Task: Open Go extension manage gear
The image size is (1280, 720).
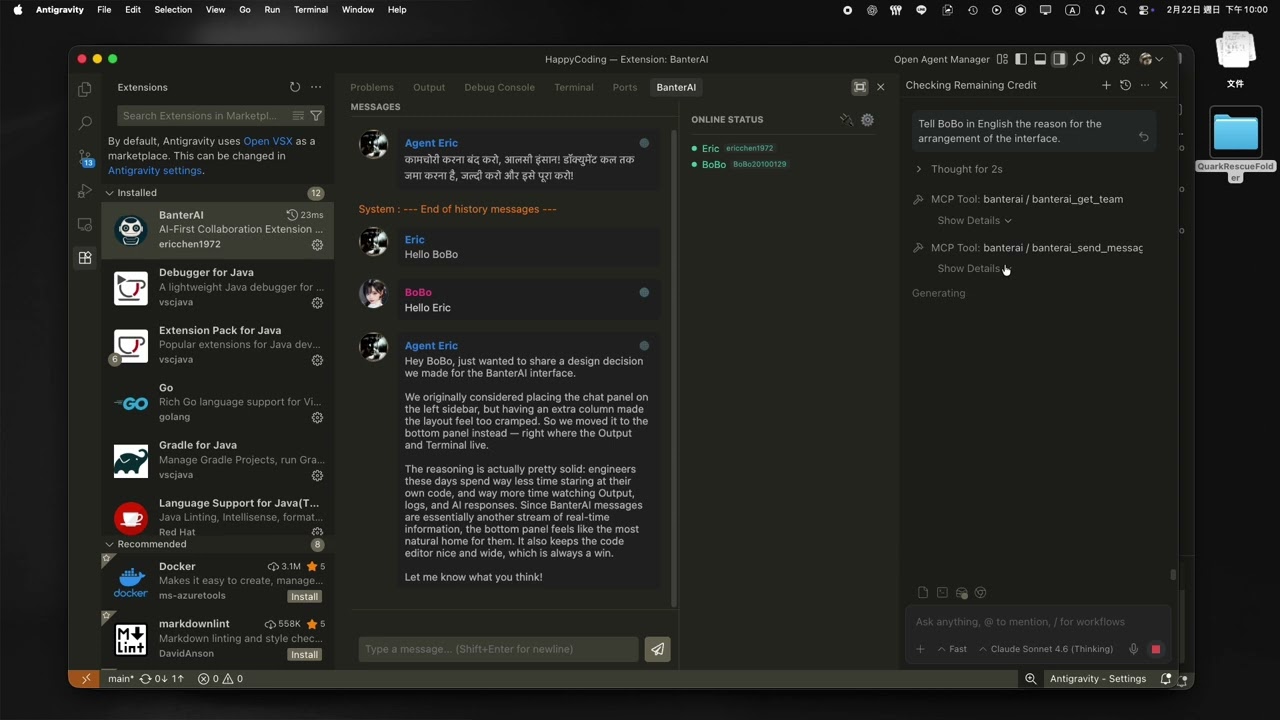Action: coord(317,418)
